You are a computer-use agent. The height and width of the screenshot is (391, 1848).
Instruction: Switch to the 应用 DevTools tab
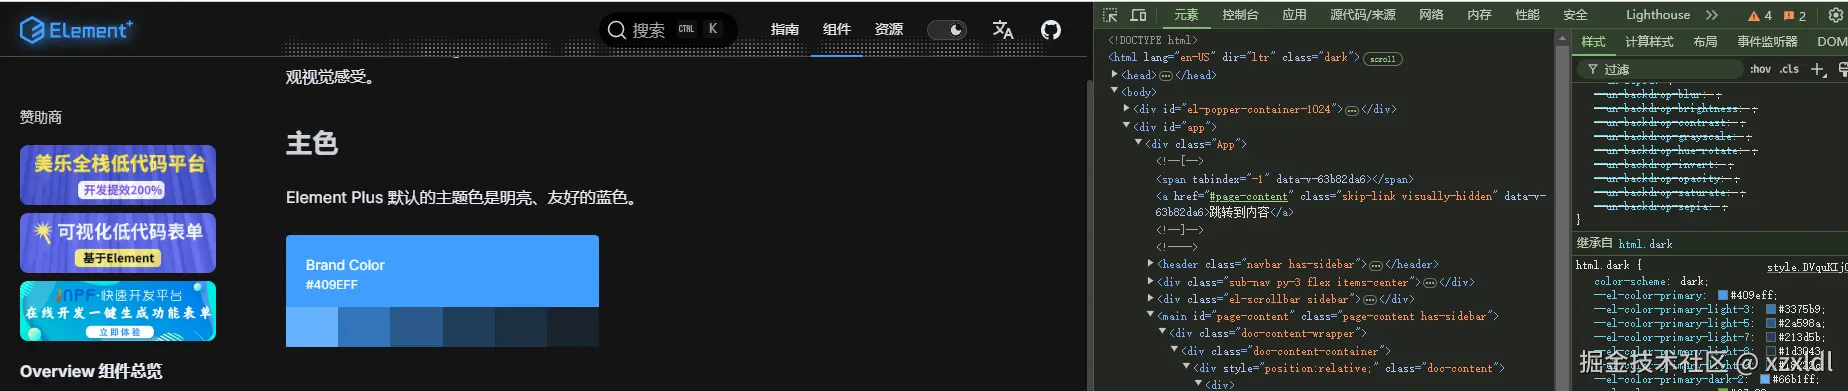1295,15
